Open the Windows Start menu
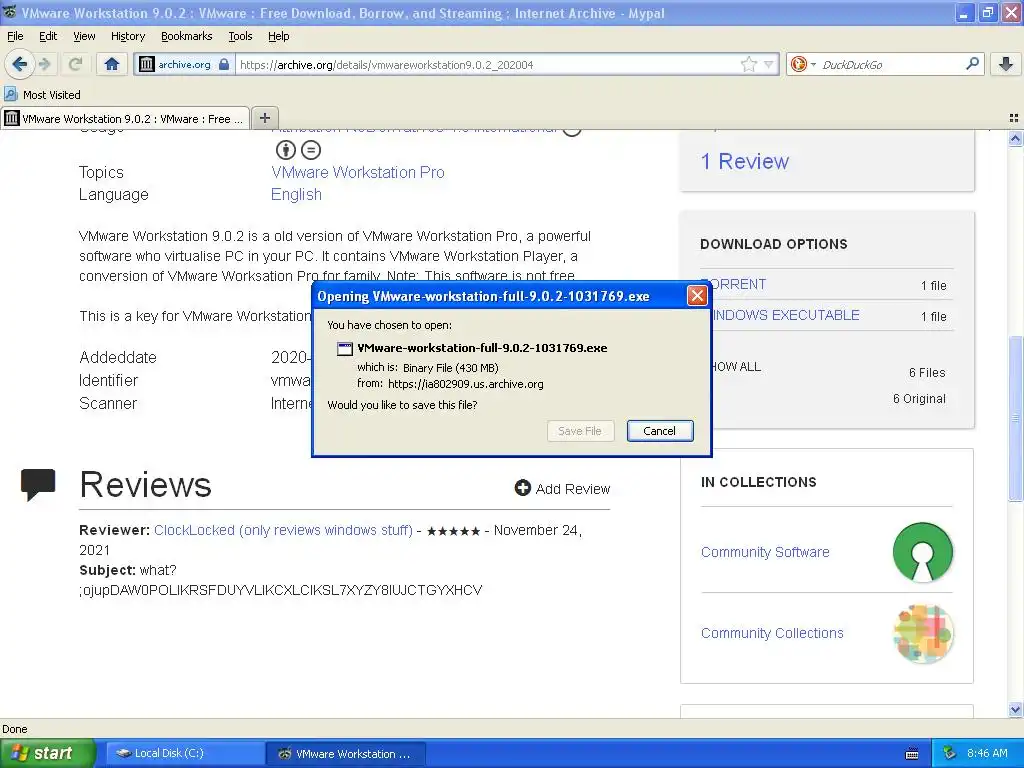1024x768 pixels. (47, 754)
